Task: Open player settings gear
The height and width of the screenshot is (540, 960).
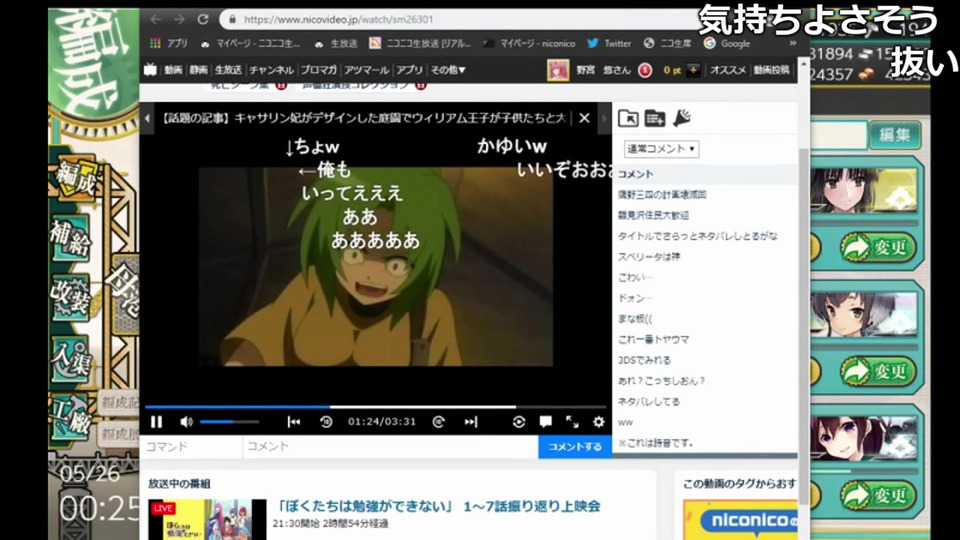Action: (599, 422)
